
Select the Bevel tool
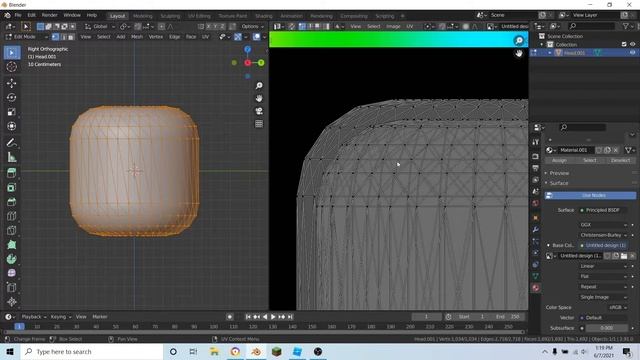(11, 202)
